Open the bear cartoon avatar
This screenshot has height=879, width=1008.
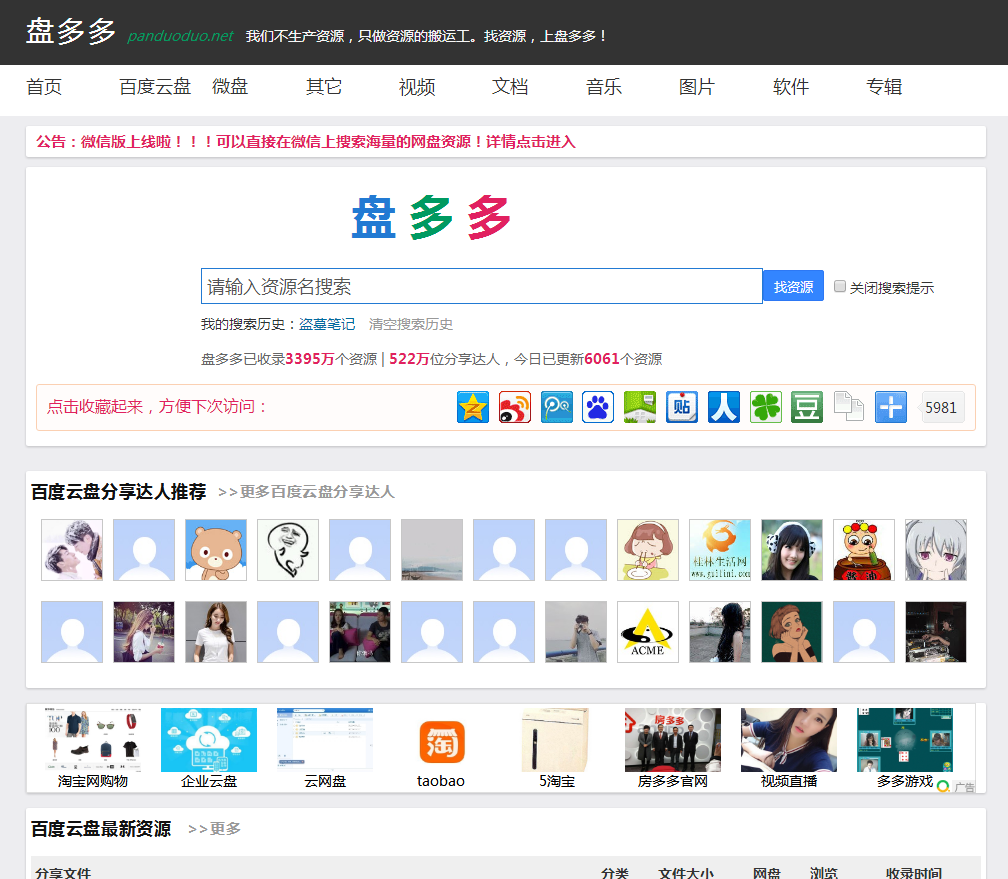216,550
